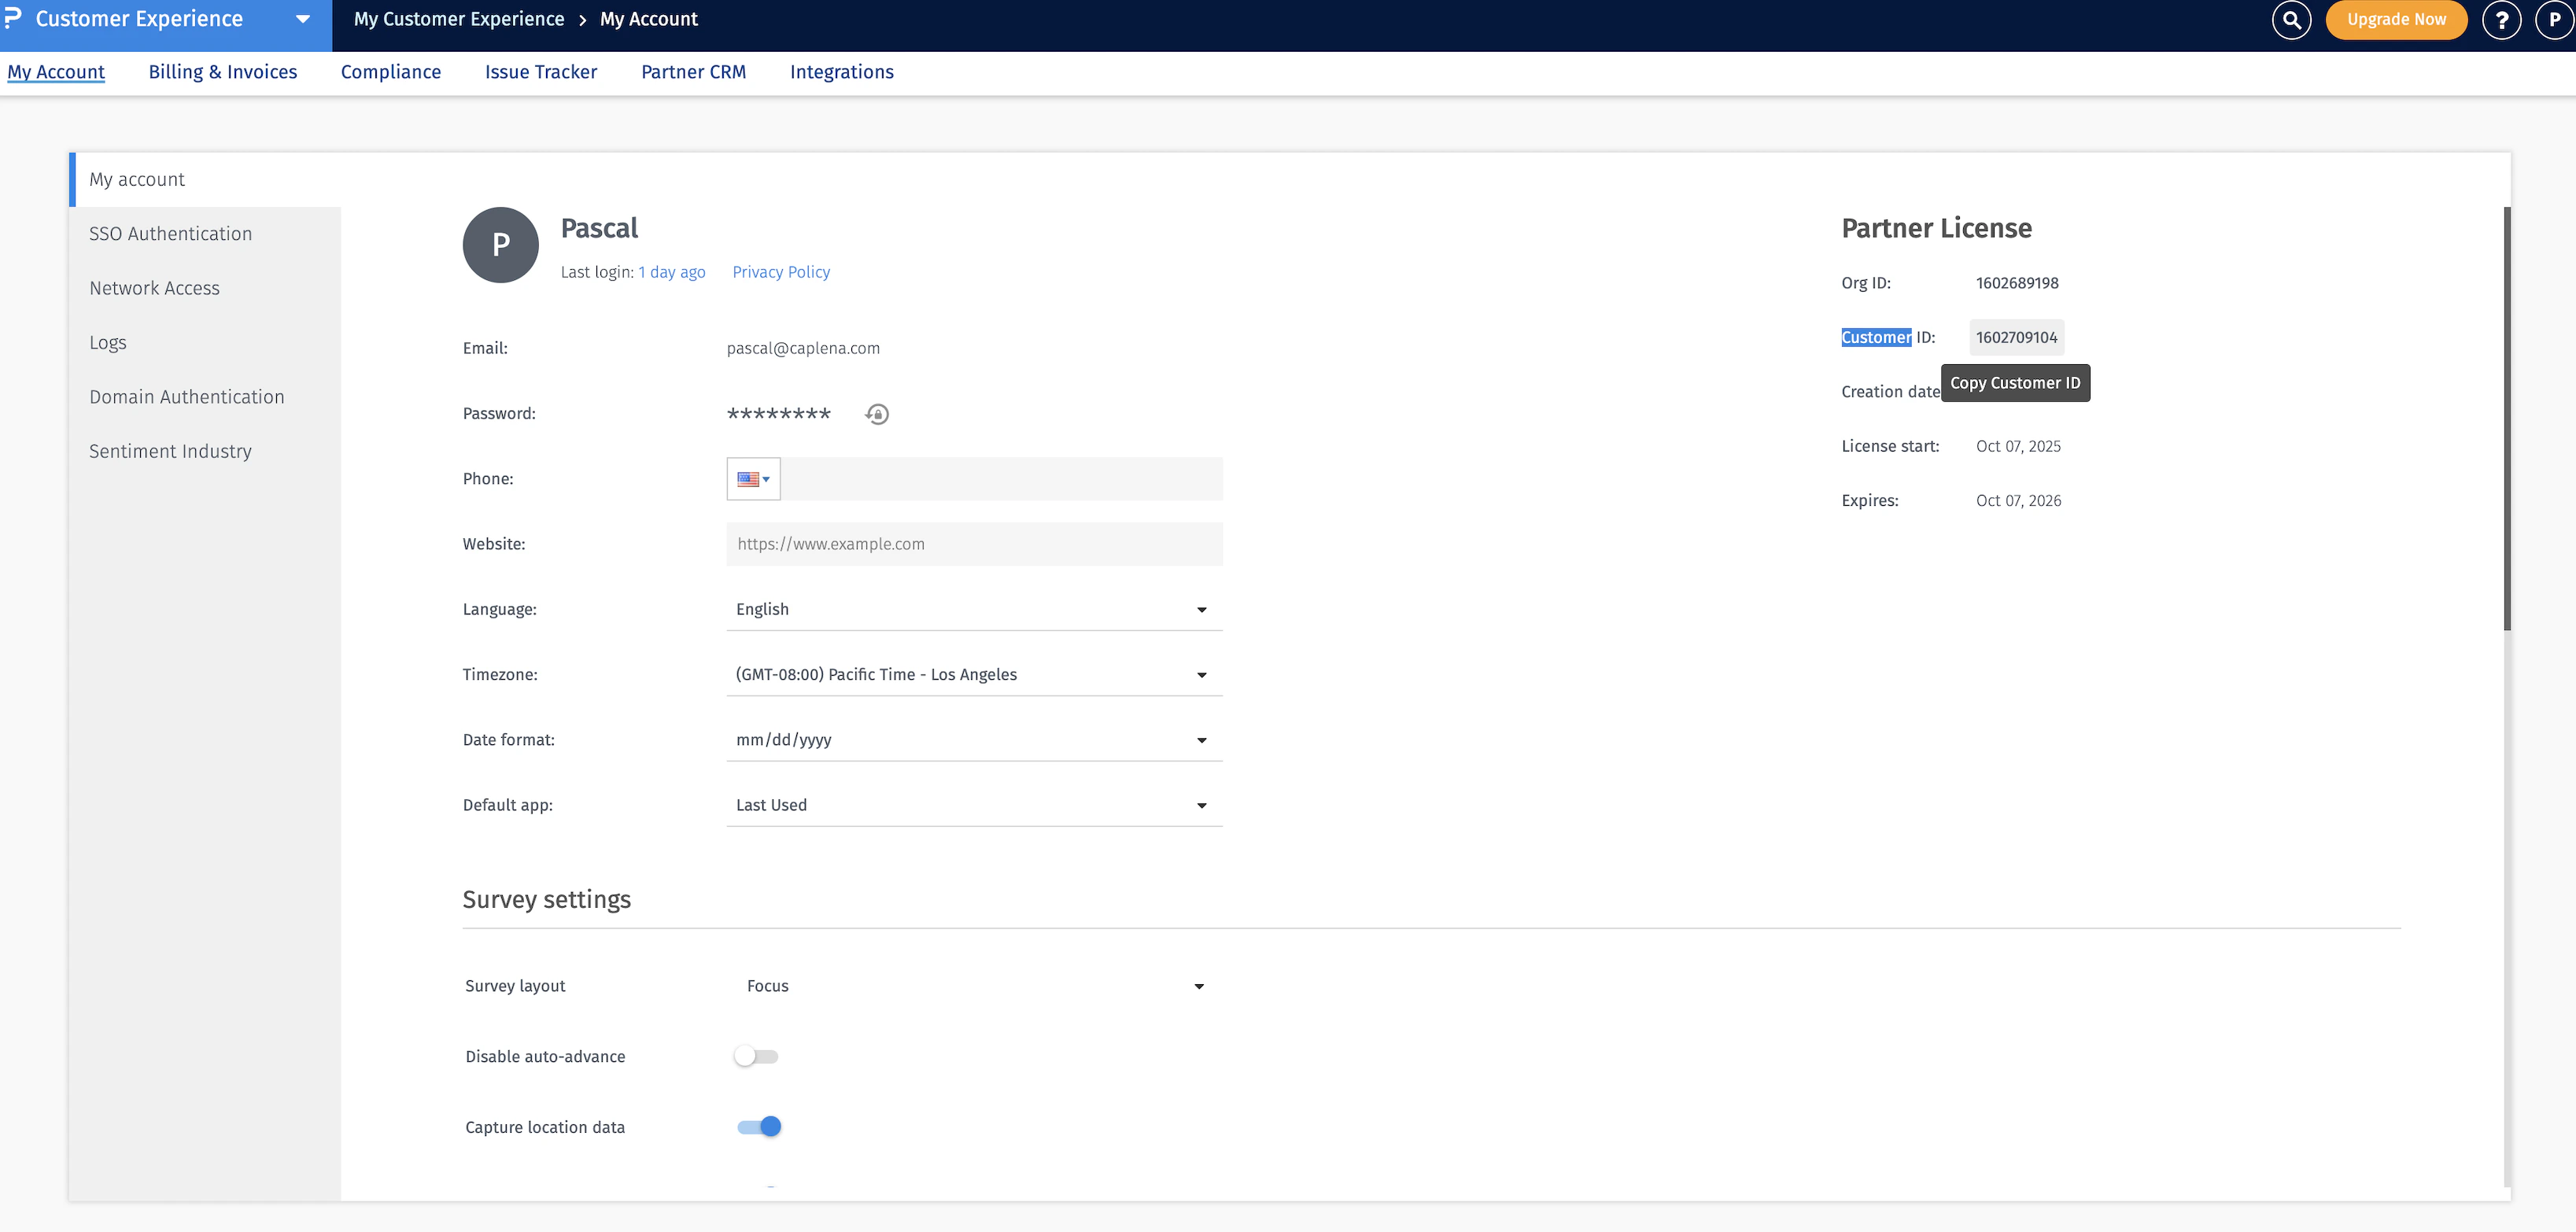This screenshot has width=2576, height=1232.
Task: Click the email pascal@caplena.com
Action: pyautogui.click(x=803, y=348)
